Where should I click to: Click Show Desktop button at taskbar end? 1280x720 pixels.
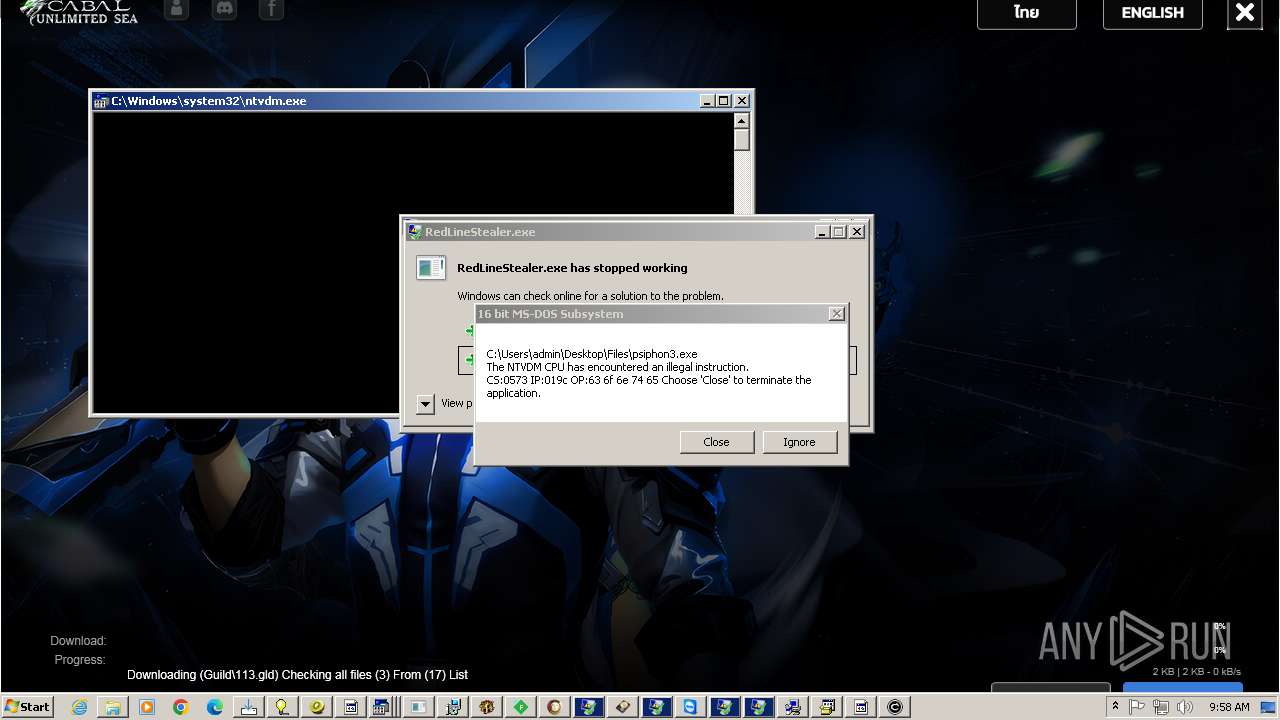pyautogui.click(x=1270, y=707)
